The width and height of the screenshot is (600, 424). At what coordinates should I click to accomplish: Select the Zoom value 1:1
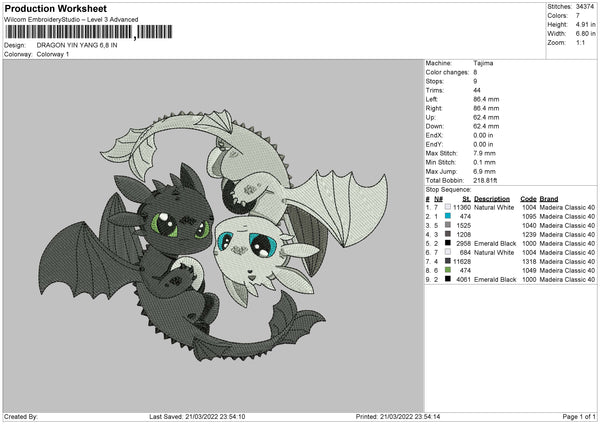580,42
